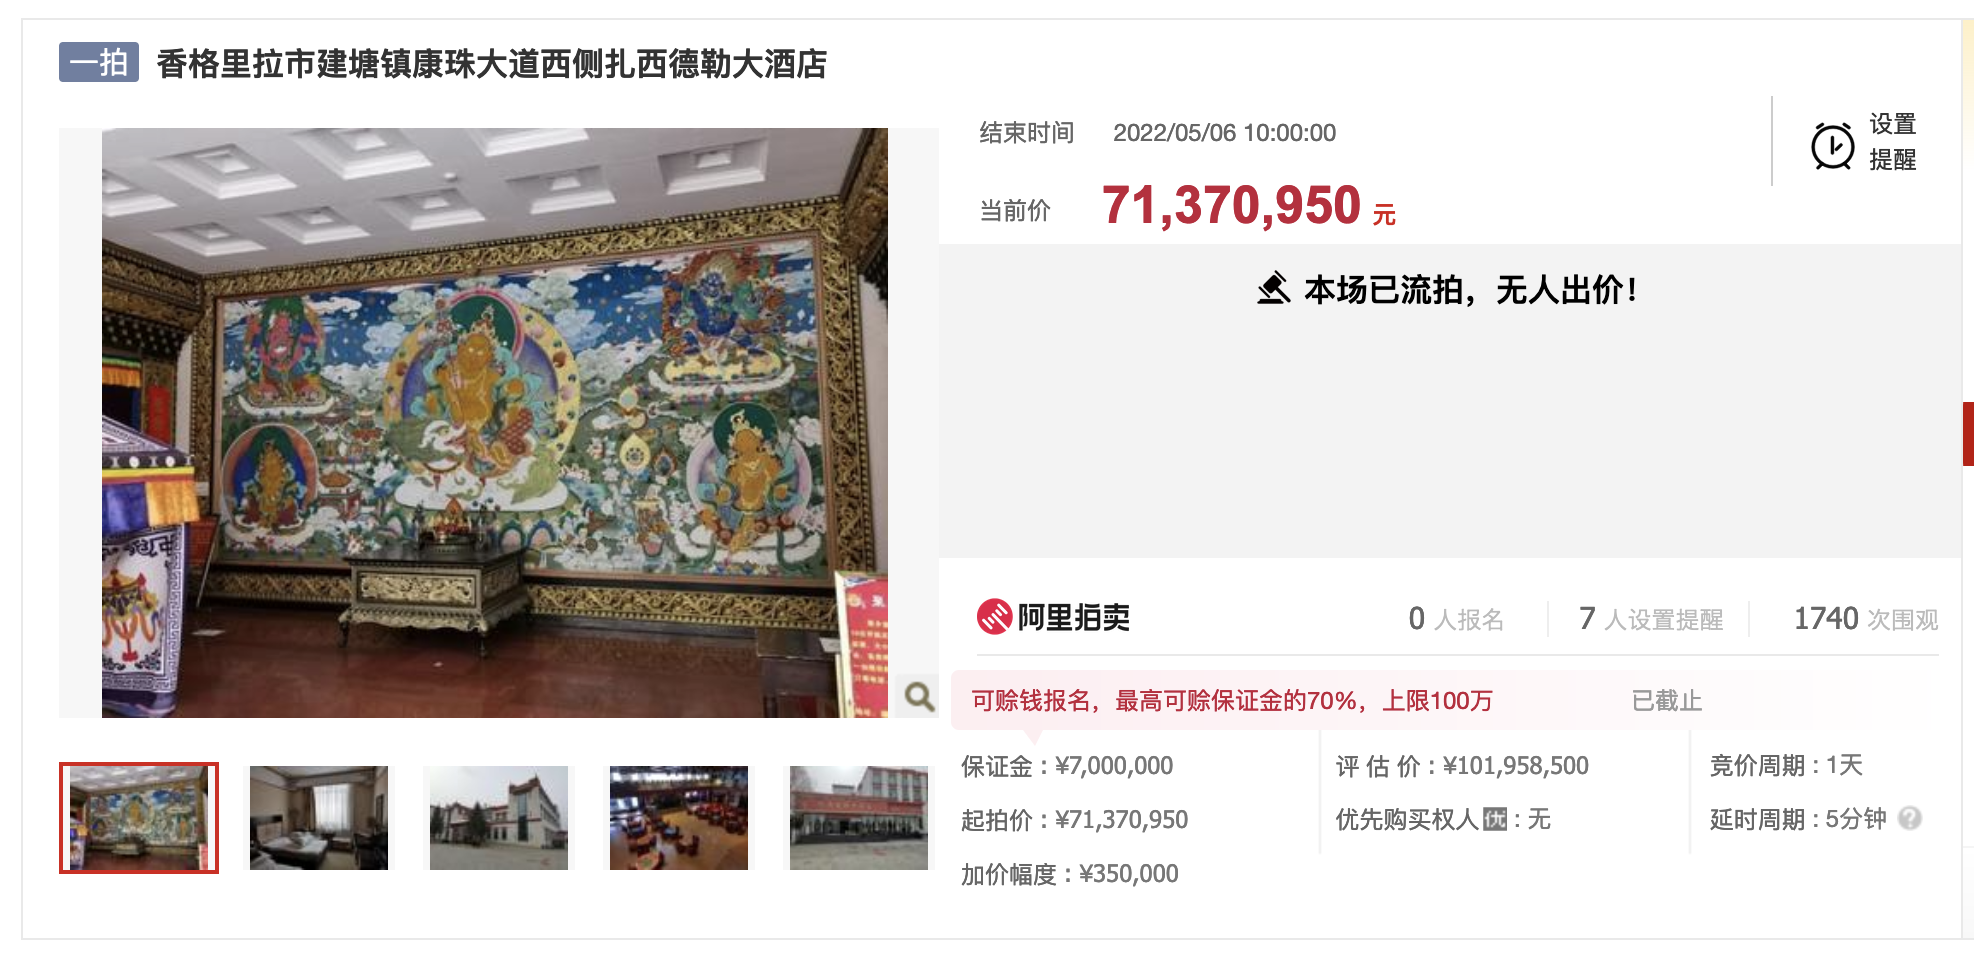The height and width of the screenshot is (966, 1974).
Task: Open the large mural photo
Action: pyautogui.click(x=495, y=423)
